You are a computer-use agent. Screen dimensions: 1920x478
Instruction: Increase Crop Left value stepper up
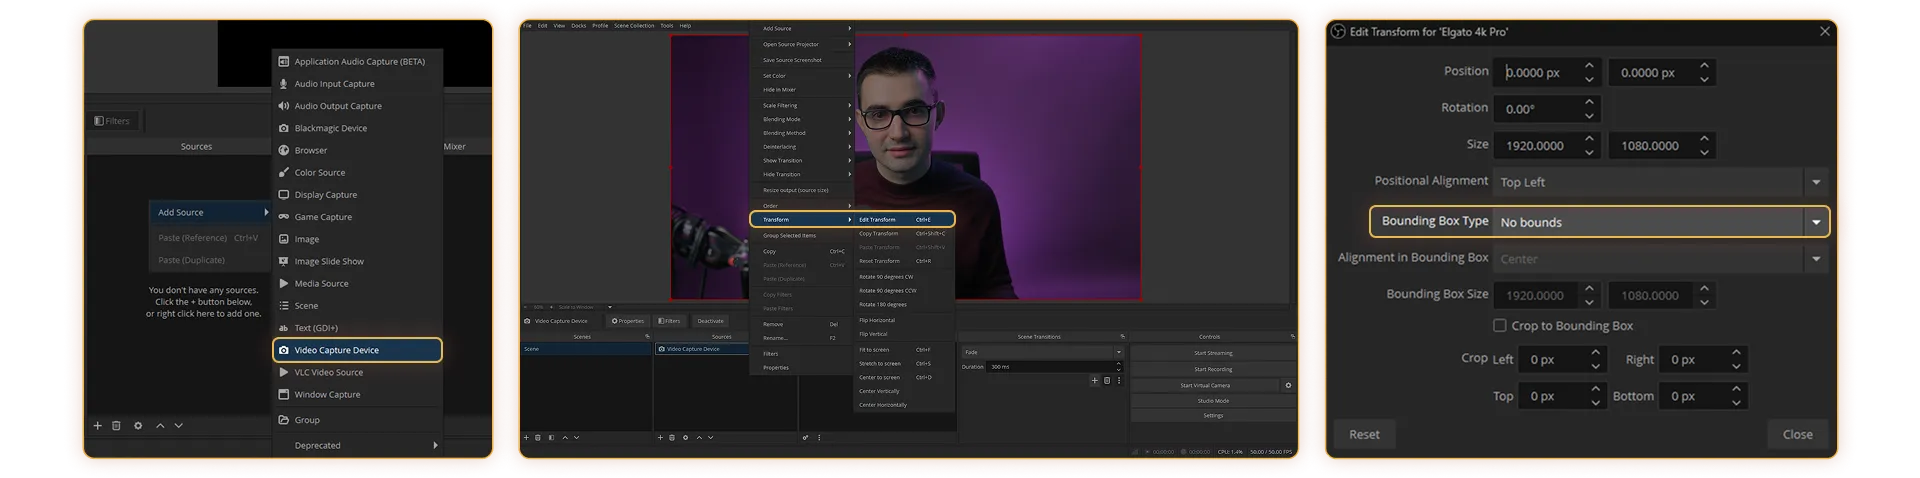point(1596,353)
